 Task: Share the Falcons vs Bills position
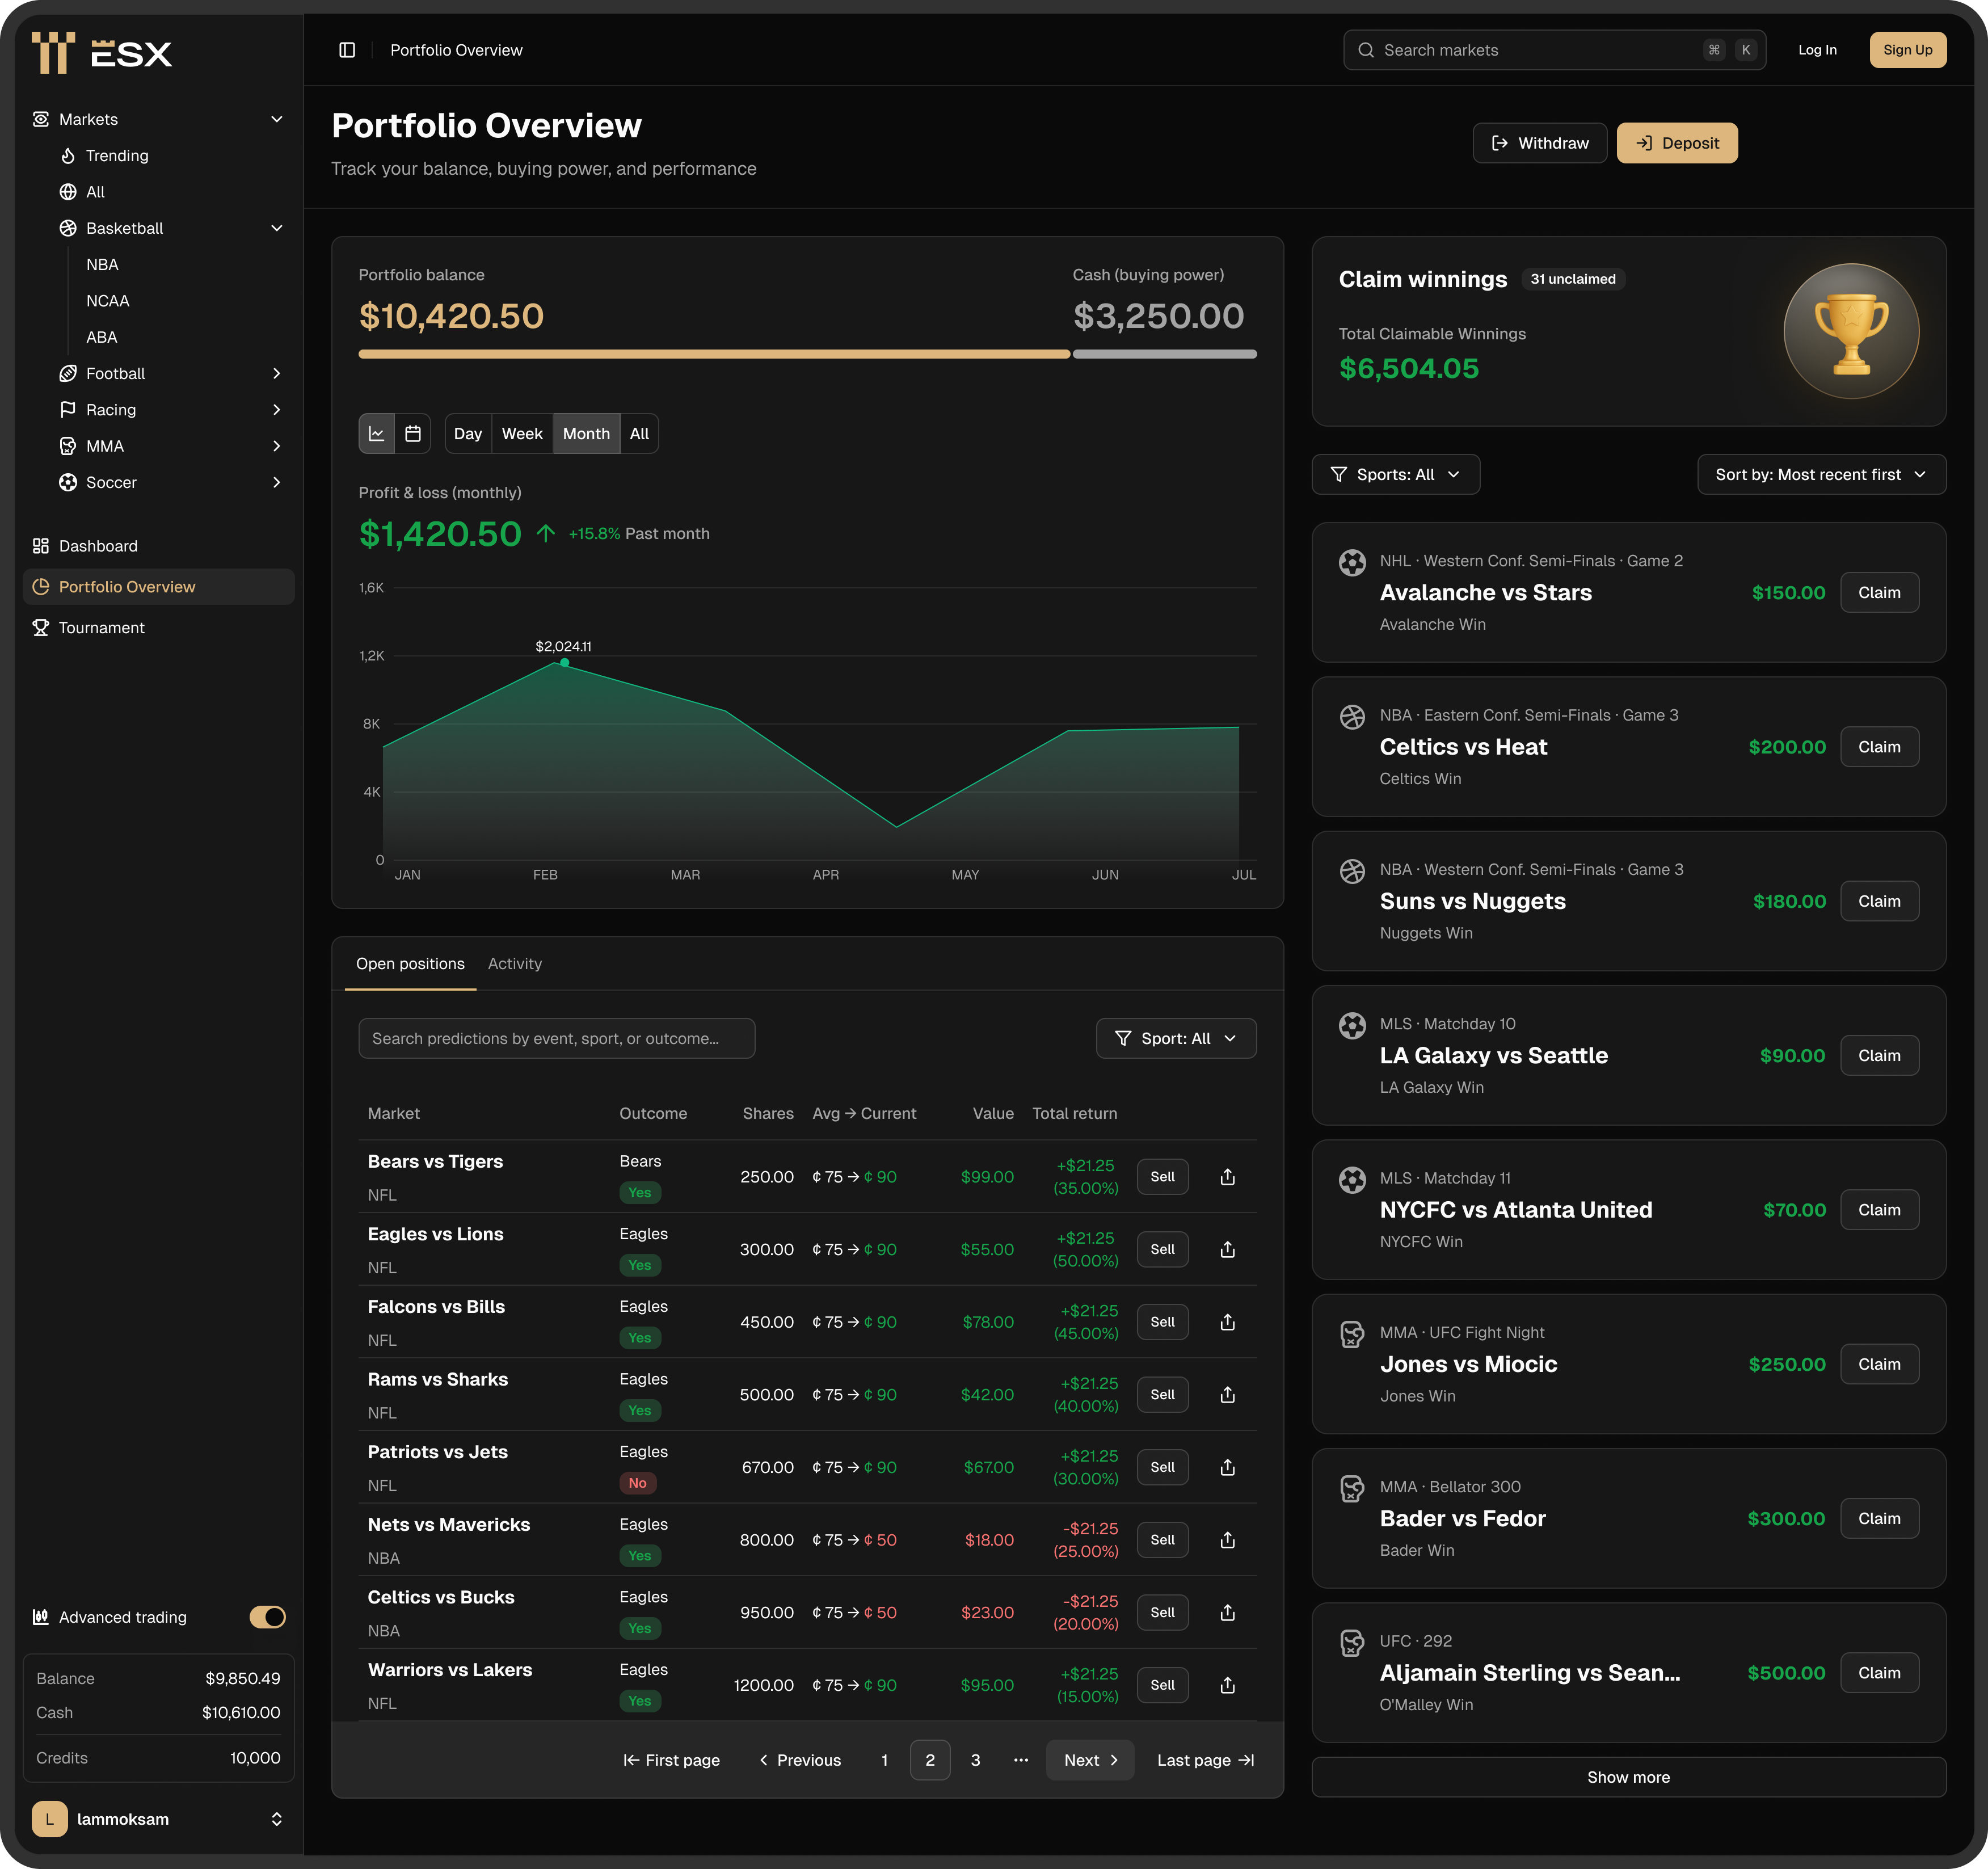click(1228, 1323)
